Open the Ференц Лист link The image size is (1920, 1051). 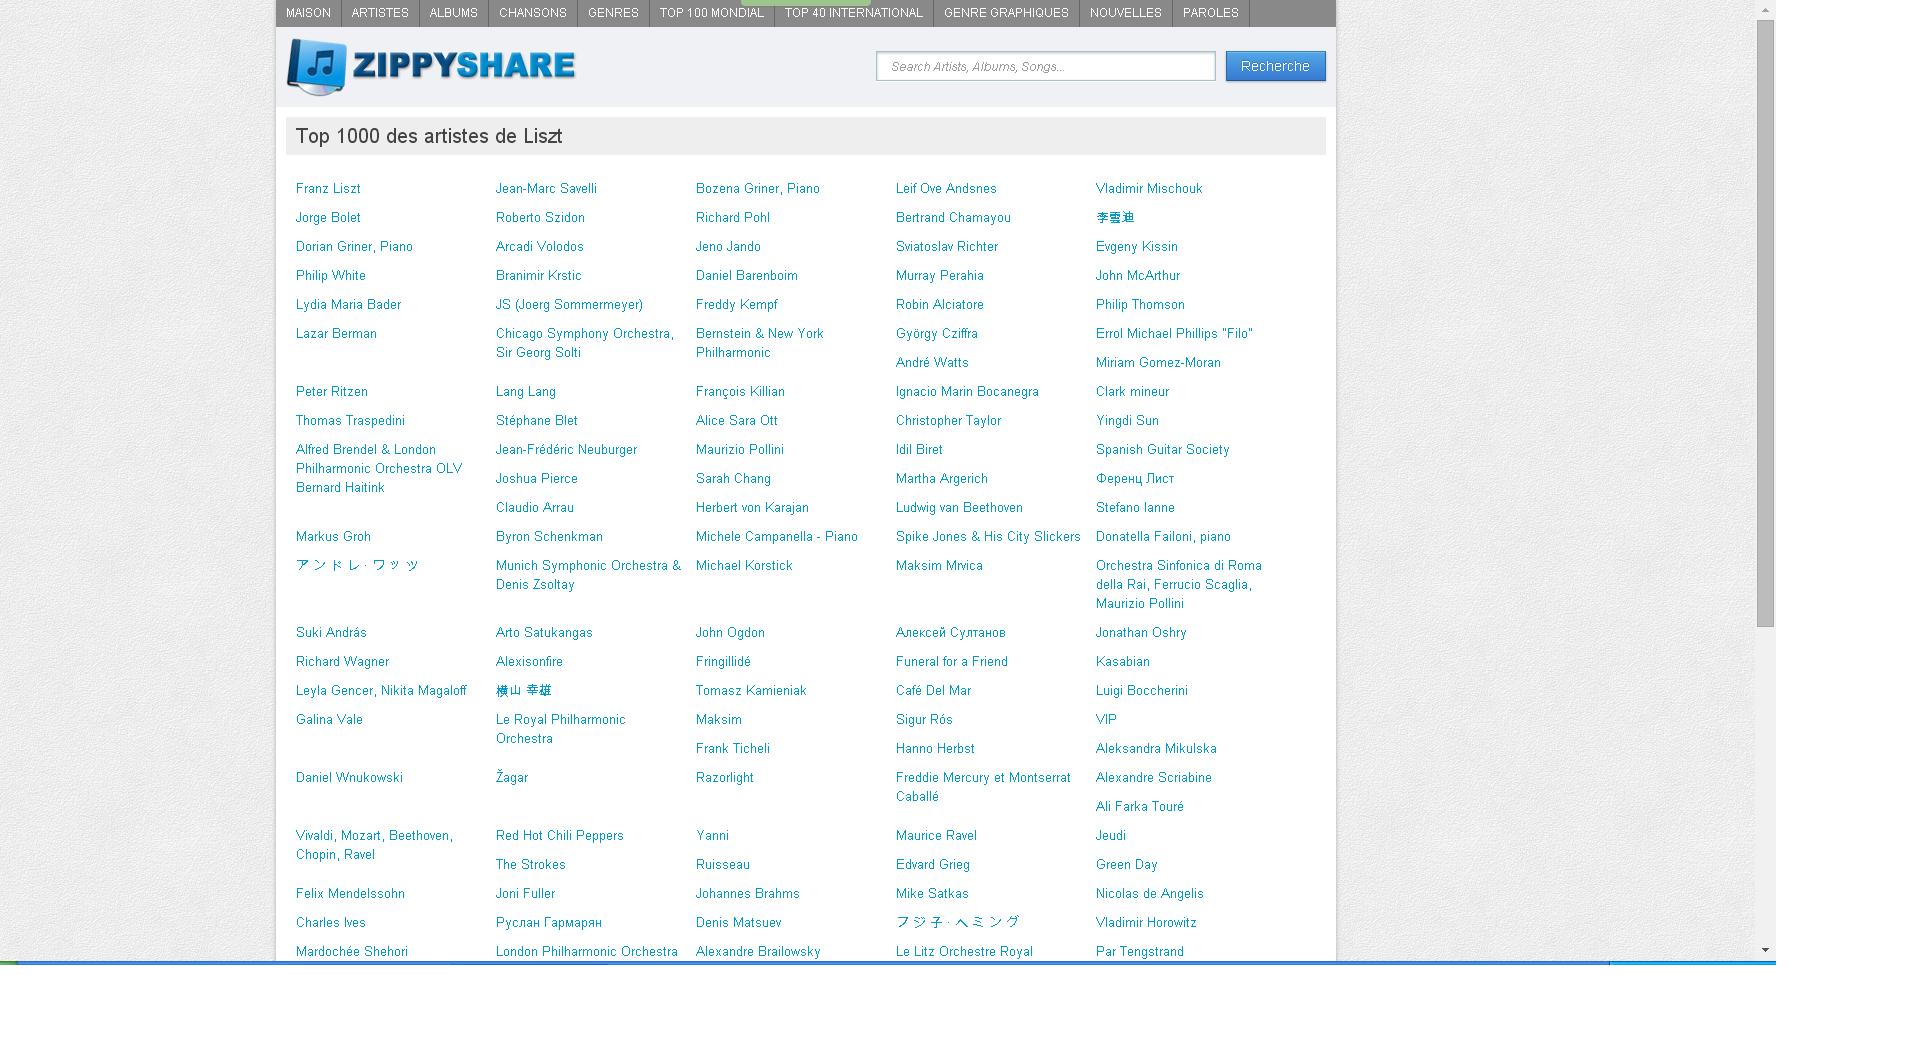1135,479
